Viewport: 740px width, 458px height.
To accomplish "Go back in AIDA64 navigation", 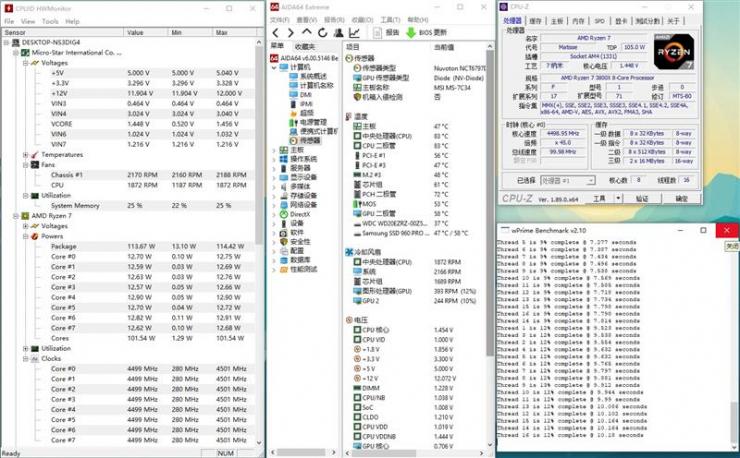I will [276, 33].
